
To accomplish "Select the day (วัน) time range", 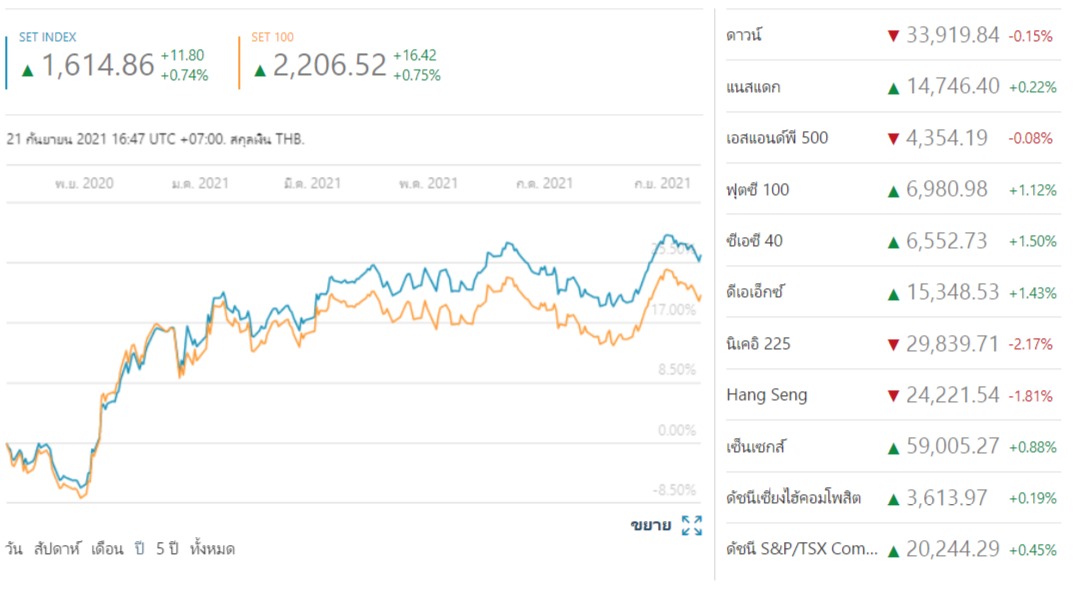I will click(x=14, y=548).
